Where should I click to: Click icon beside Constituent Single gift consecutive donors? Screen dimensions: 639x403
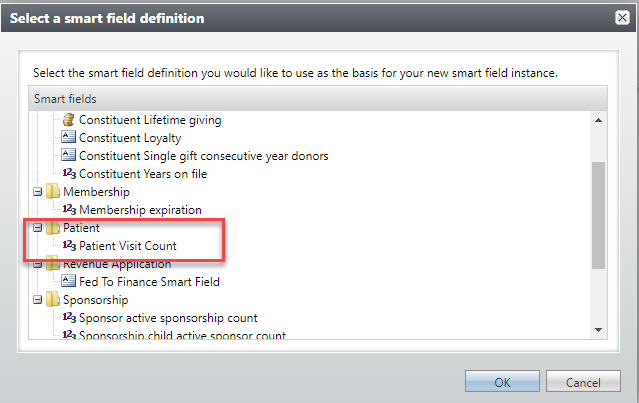[x=69, y=155]
